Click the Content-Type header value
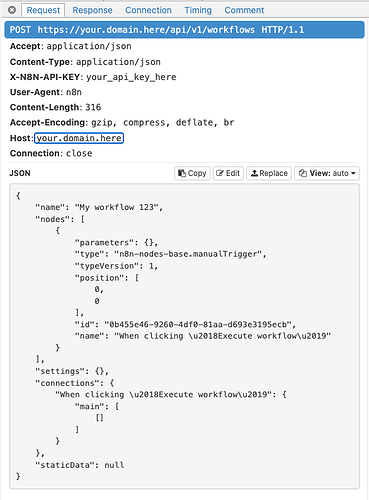The width and height of the screenshot is (369, 500). pyautogui.click(x=118, y=62)
